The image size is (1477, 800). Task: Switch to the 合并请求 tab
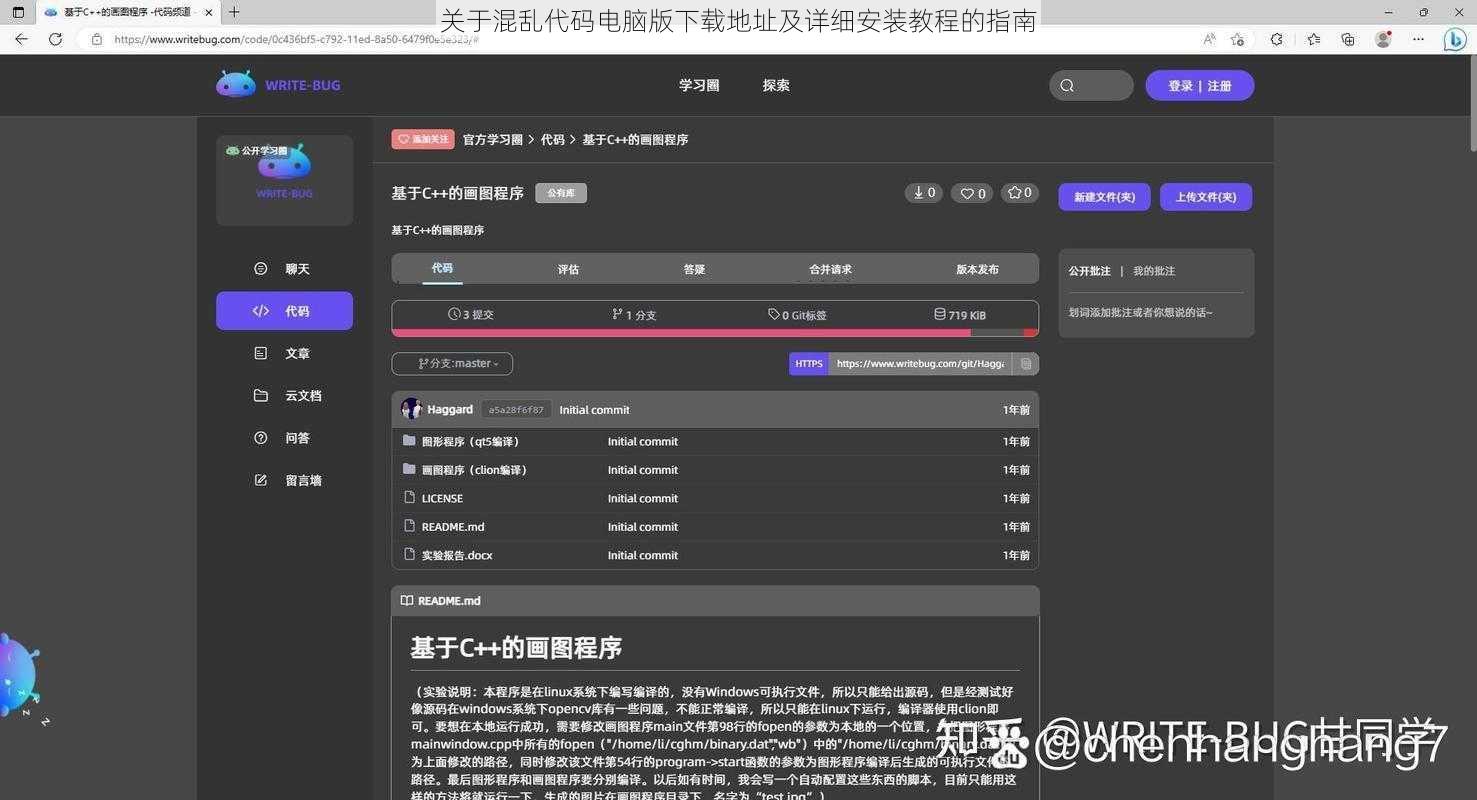[x=830, y=269]
